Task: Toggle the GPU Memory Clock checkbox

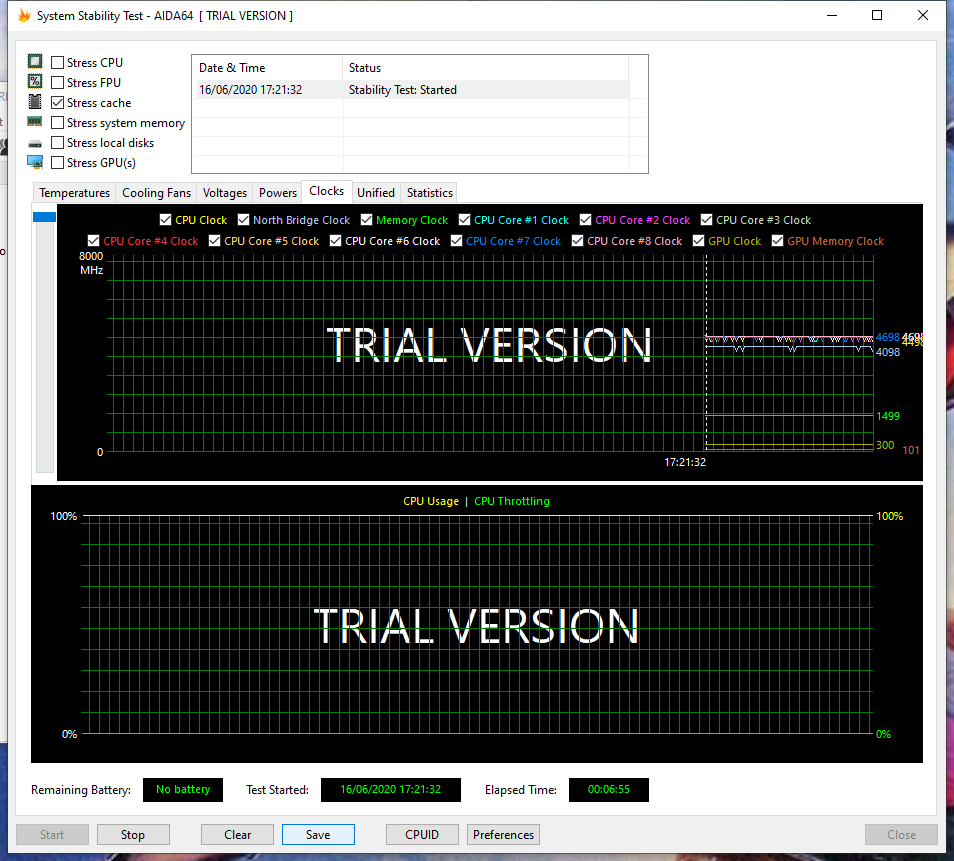Action: click(778, 241)
